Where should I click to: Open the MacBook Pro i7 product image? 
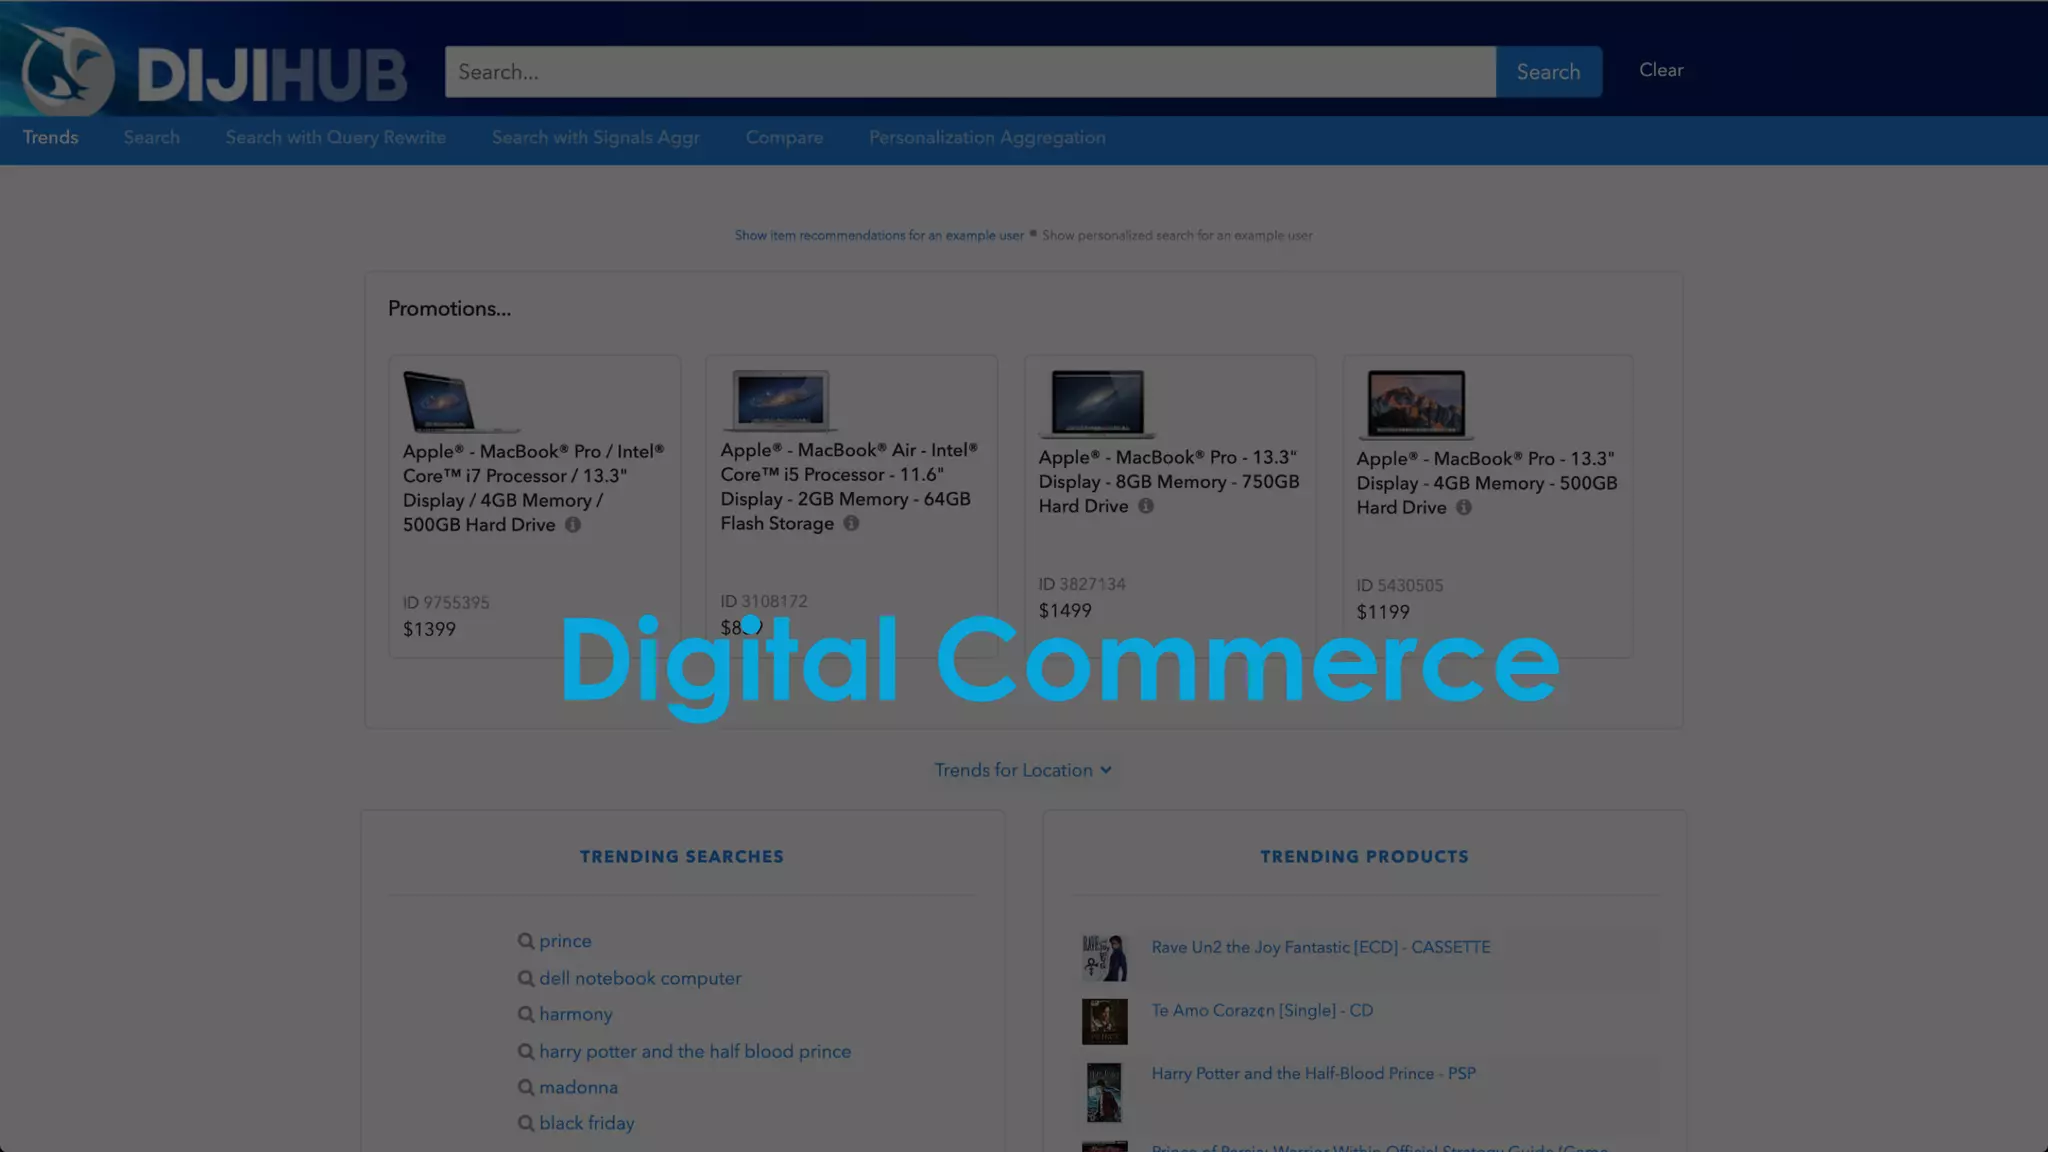click(x=461, y=401)
